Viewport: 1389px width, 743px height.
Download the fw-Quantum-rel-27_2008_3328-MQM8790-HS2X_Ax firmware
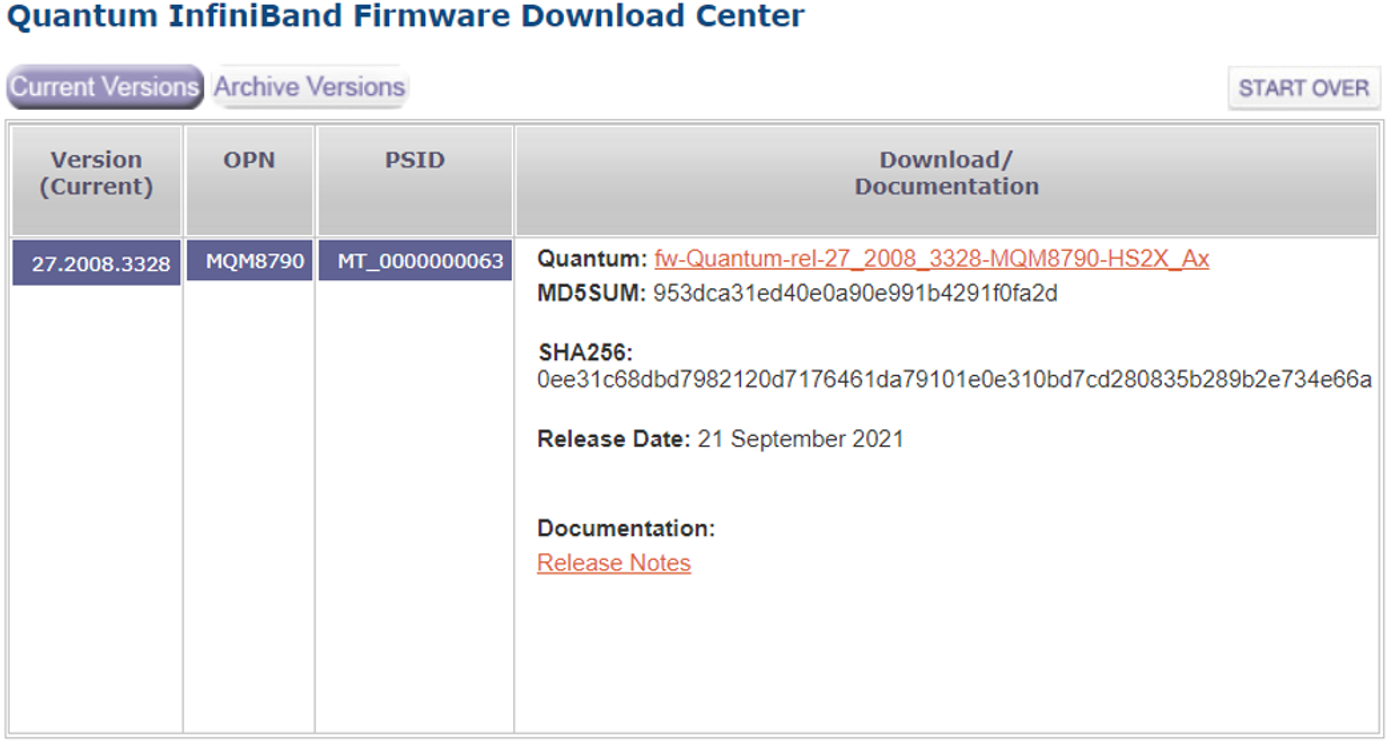(931, 259)
